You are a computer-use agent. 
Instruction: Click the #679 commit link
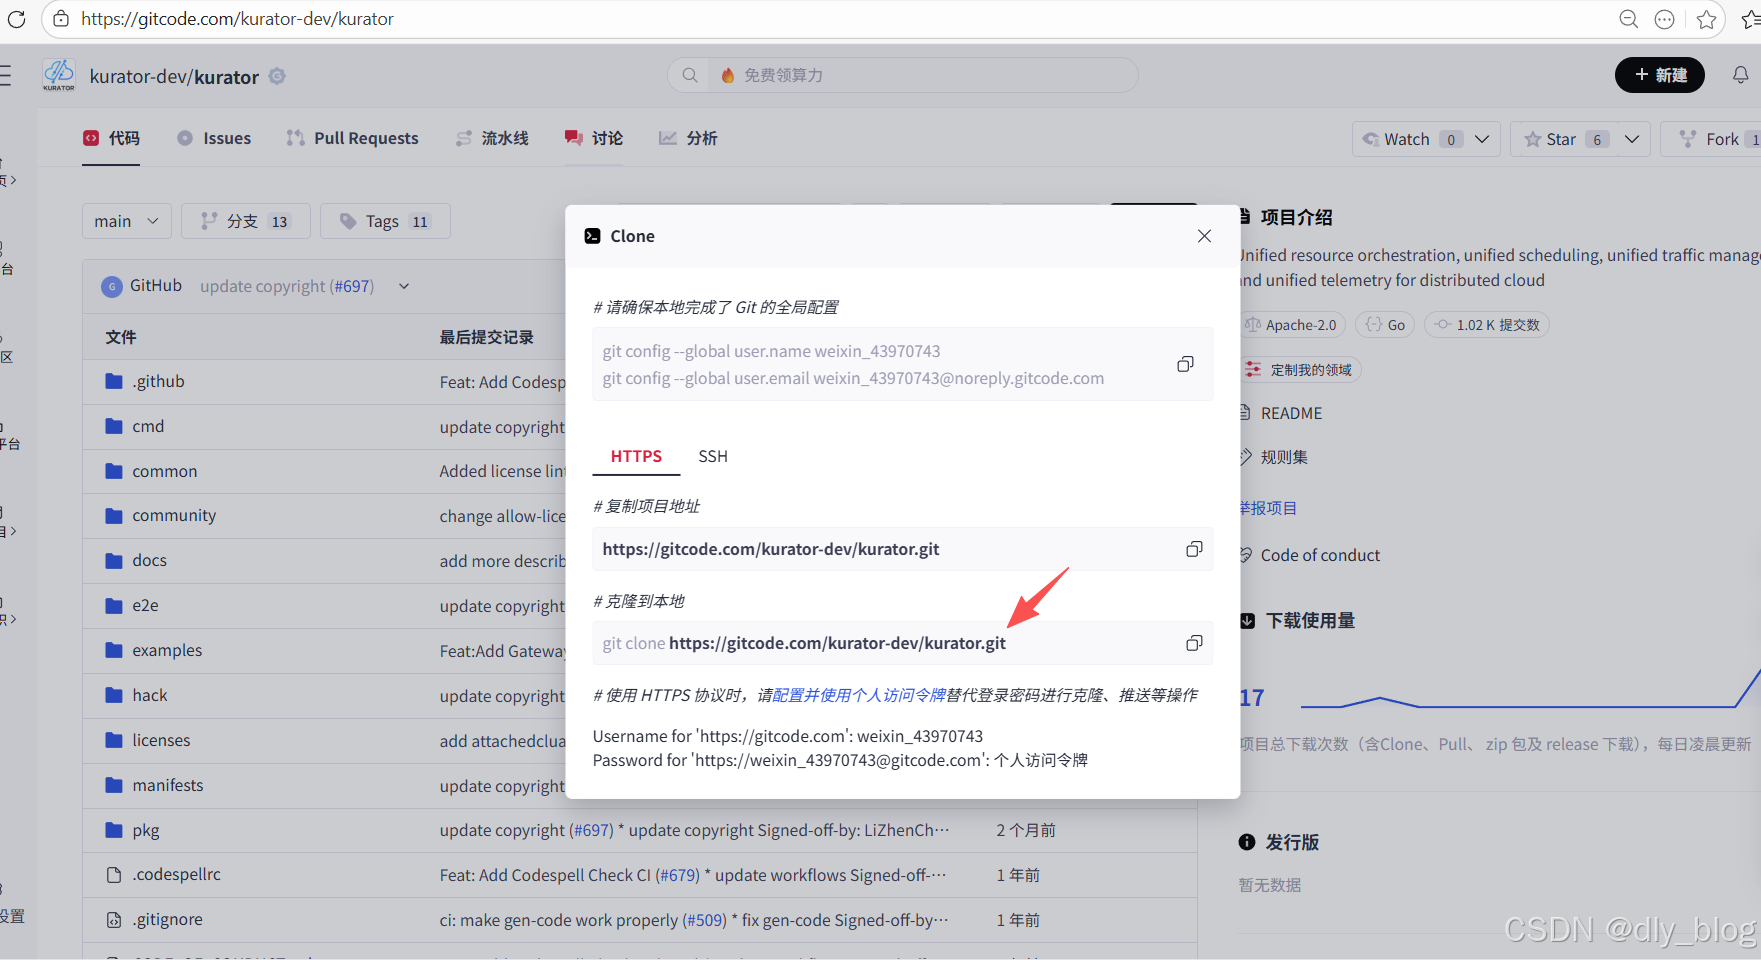pos(678,875)
